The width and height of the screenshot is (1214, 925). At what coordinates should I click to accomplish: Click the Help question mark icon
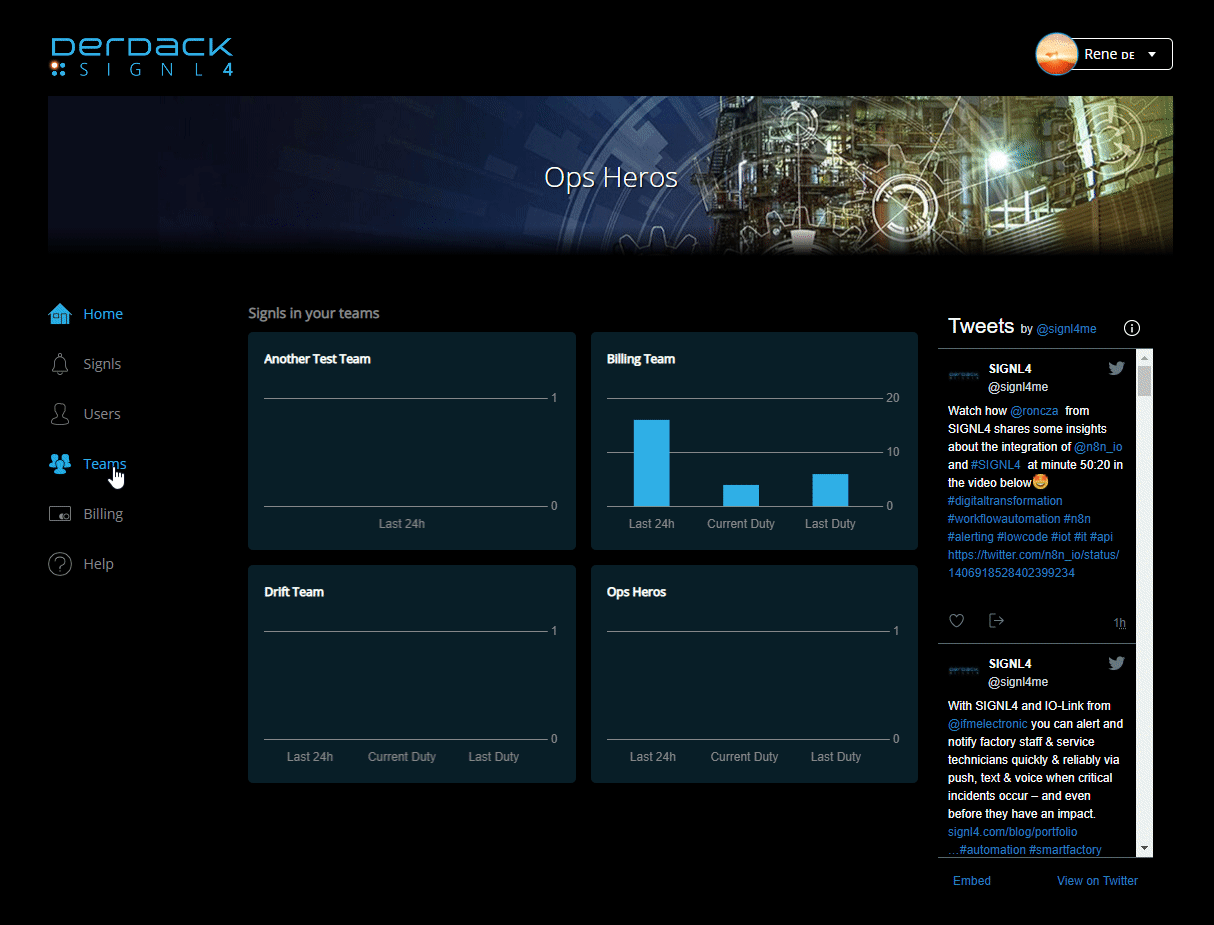(60, 564)
